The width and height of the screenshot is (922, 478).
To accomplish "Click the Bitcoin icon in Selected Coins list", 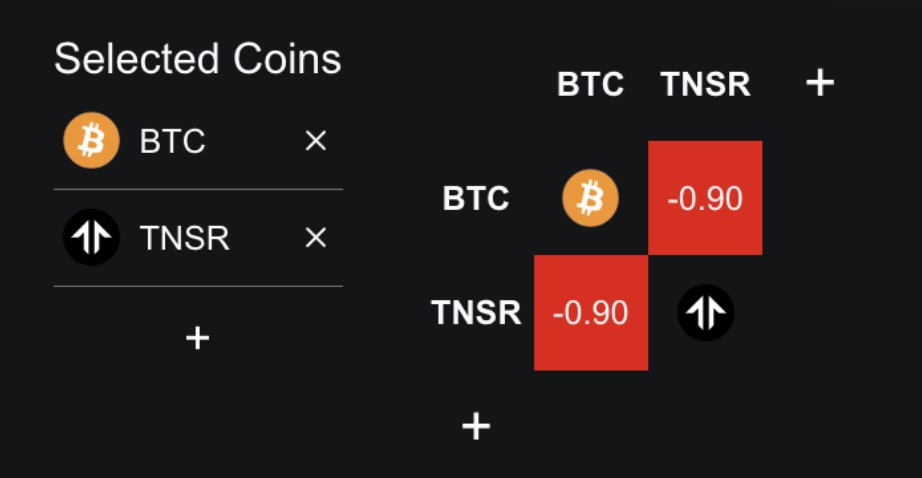I will pos(91,141).
